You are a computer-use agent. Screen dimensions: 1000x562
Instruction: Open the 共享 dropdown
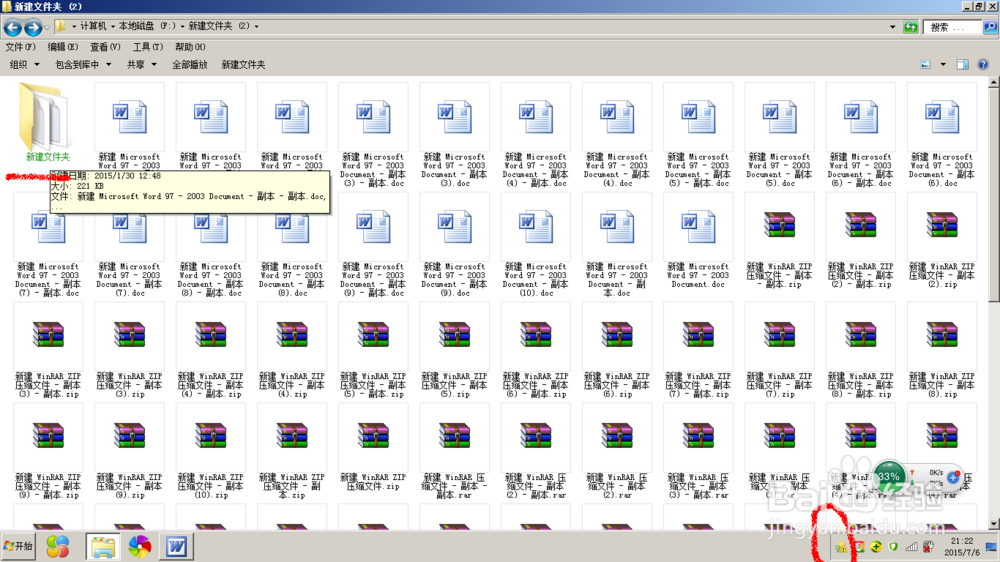[x=142, y=64]
